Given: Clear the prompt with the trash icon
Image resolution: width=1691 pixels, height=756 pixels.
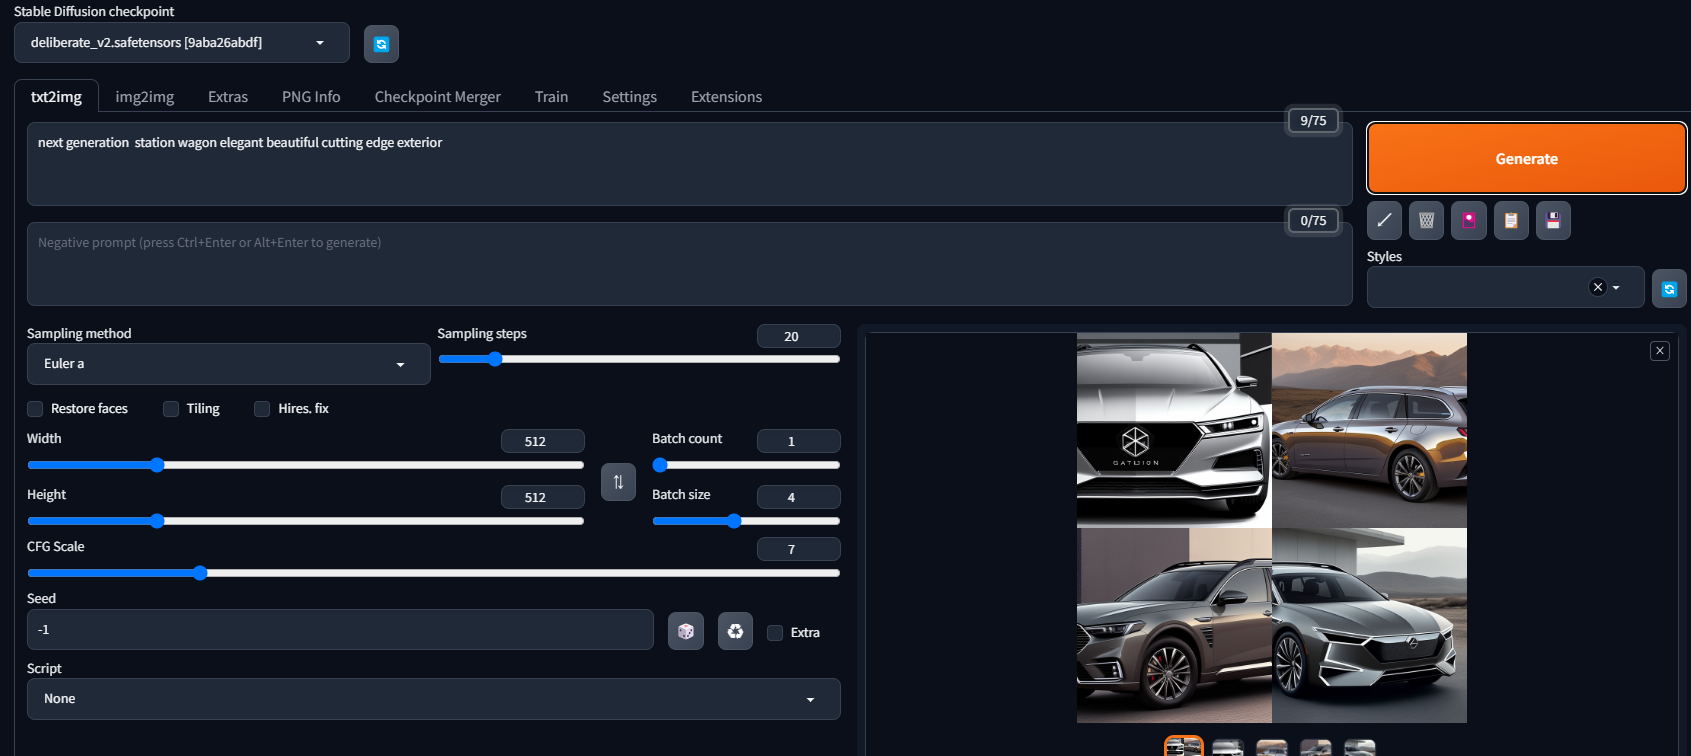Looking at the screenshot, I should tap(1426, 220).
